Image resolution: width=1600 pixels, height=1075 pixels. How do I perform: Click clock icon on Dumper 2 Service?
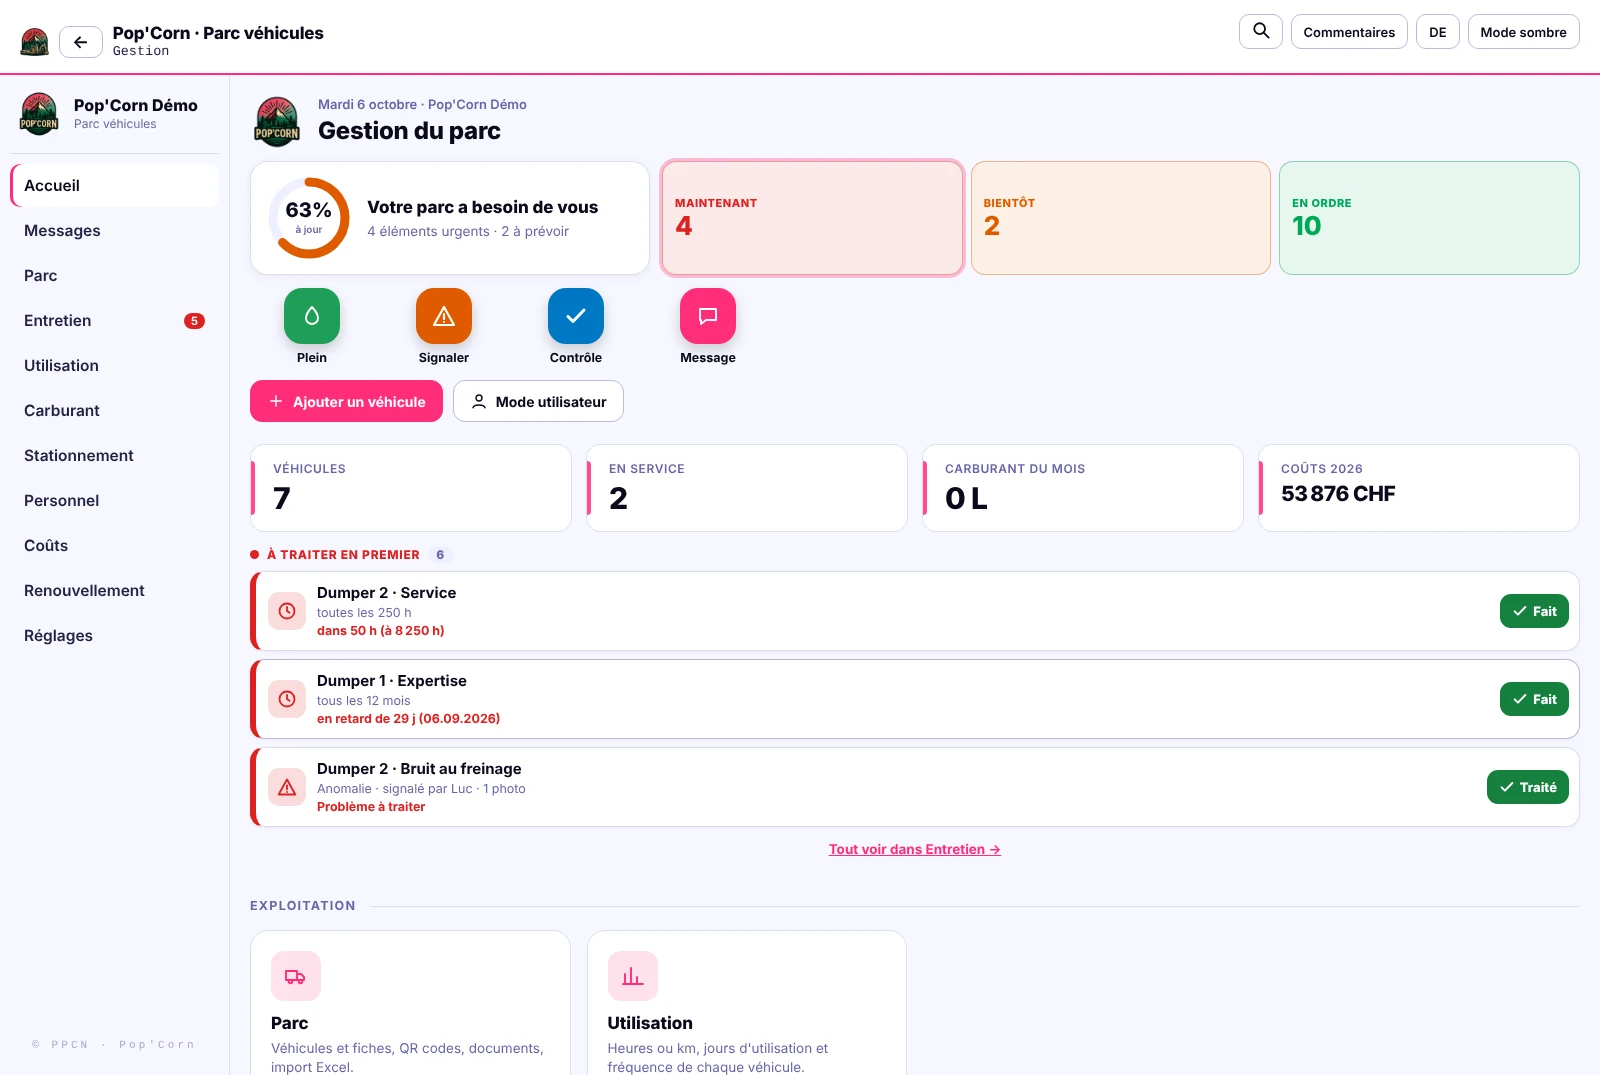click(287, 611)
